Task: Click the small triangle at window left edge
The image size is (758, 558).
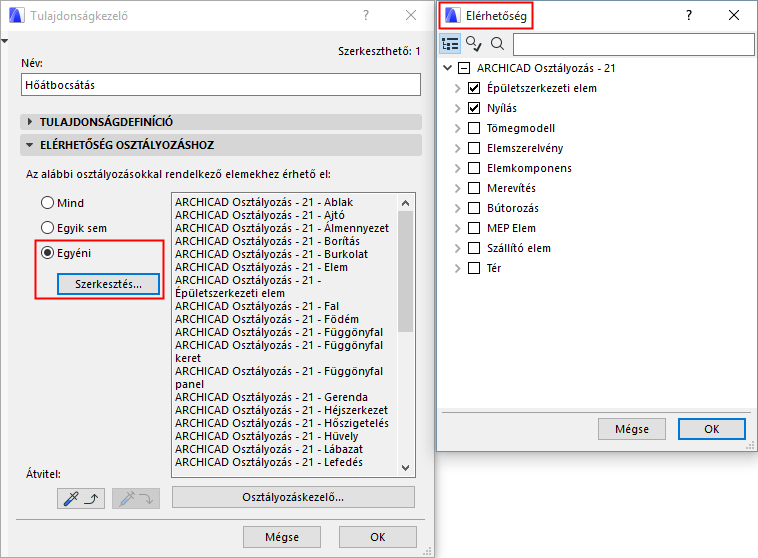Action: (x=4, y=41)
